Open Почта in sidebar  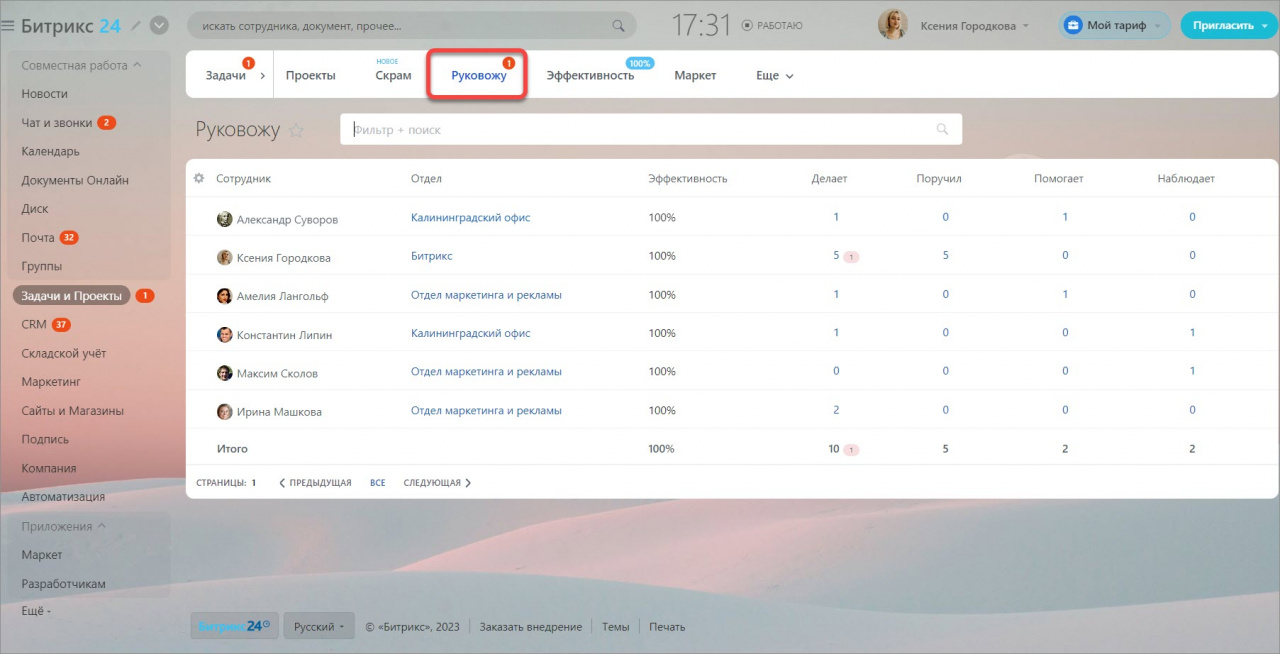(38, 237)
